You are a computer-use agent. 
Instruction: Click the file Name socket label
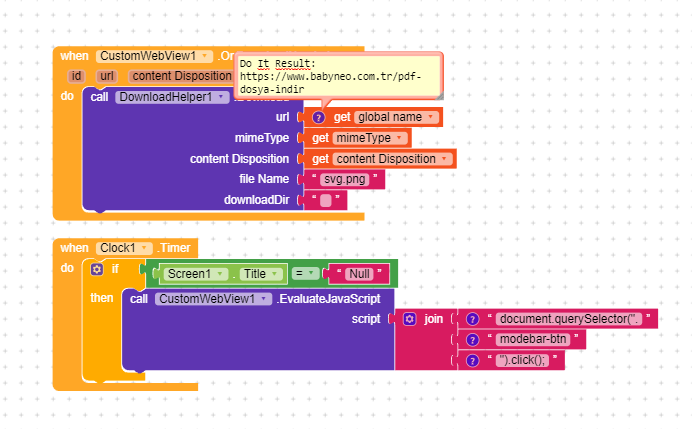264,179
